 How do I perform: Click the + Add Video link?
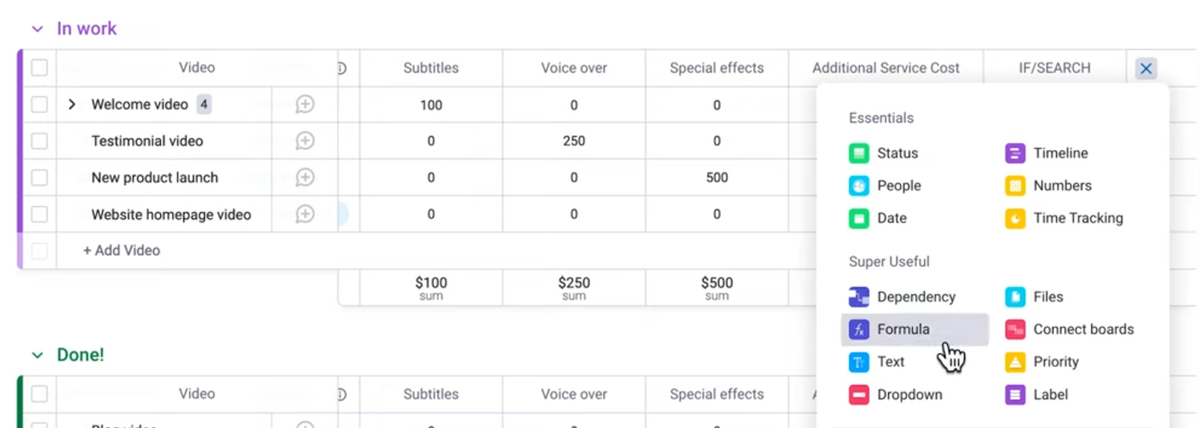[x=121, y=251]
